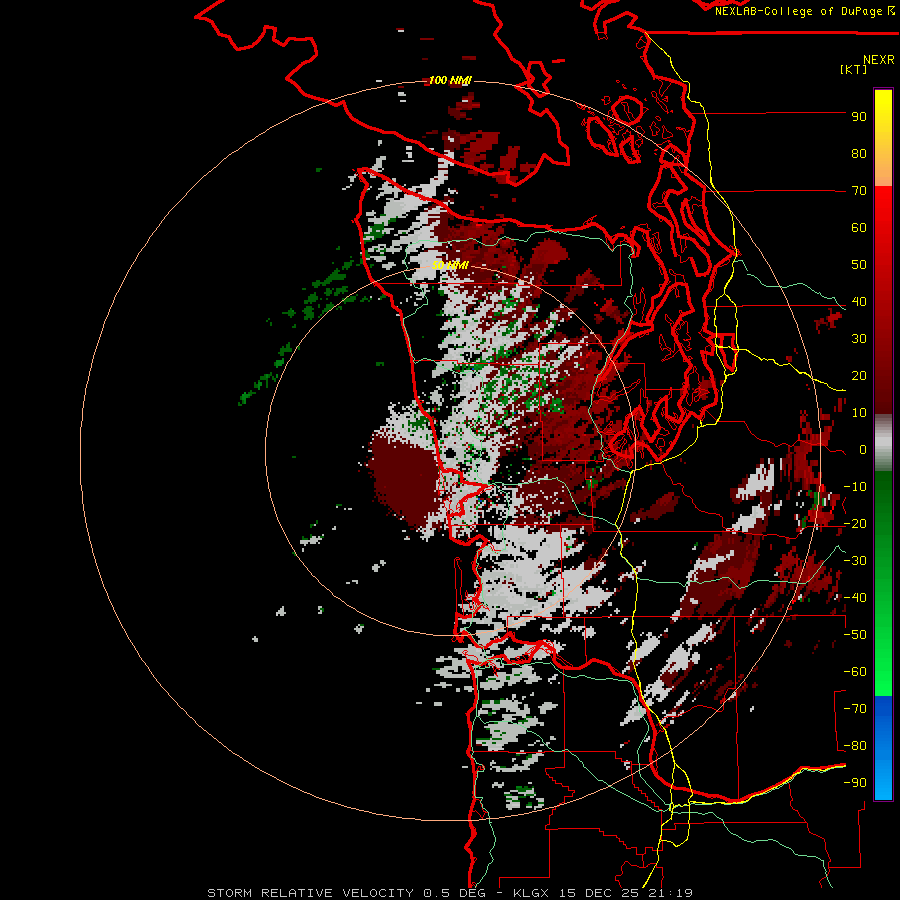Click the 70 value on velocity scale

coord(859,191)
